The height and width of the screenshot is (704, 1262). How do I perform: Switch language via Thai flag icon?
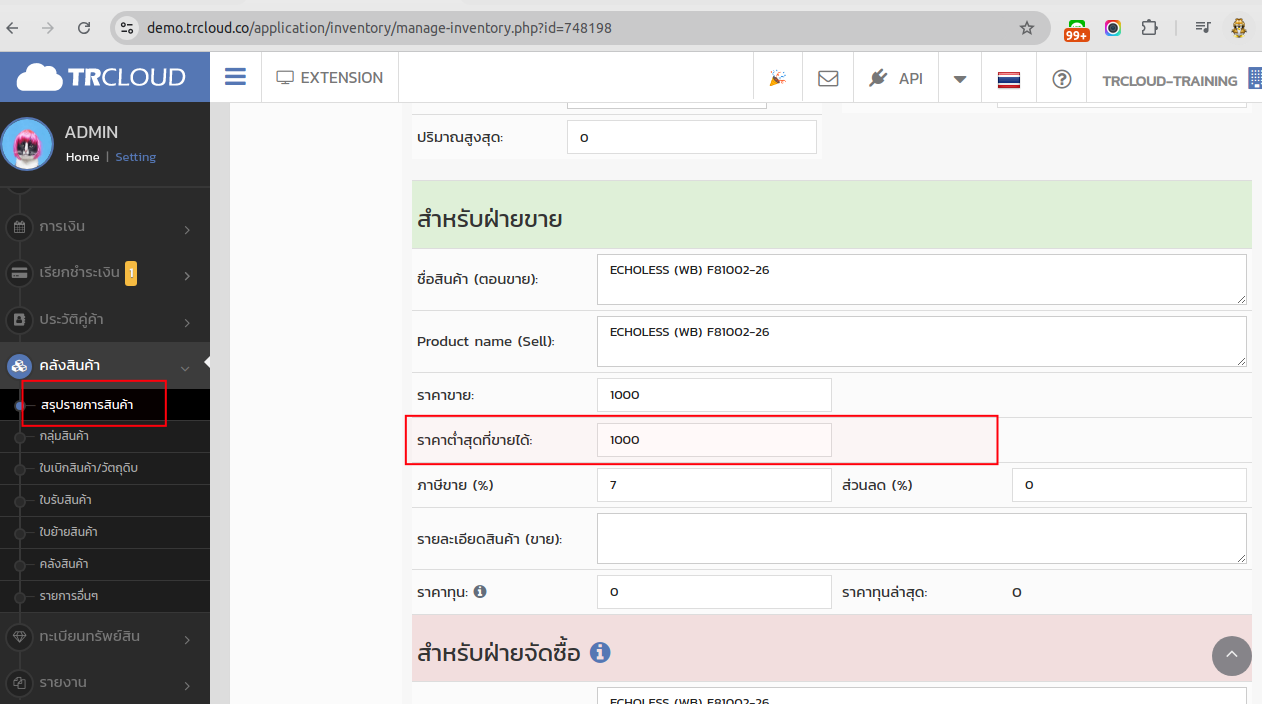1009,79
